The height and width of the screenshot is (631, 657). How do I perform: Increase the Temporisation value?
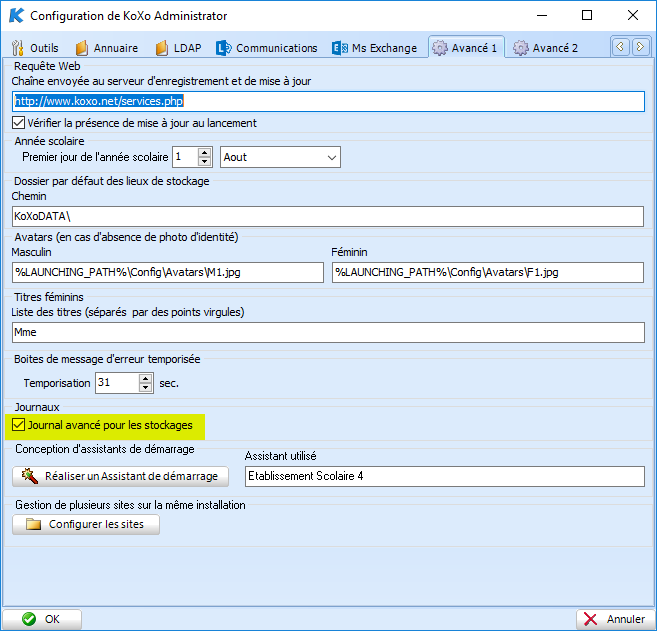(145, 378)
